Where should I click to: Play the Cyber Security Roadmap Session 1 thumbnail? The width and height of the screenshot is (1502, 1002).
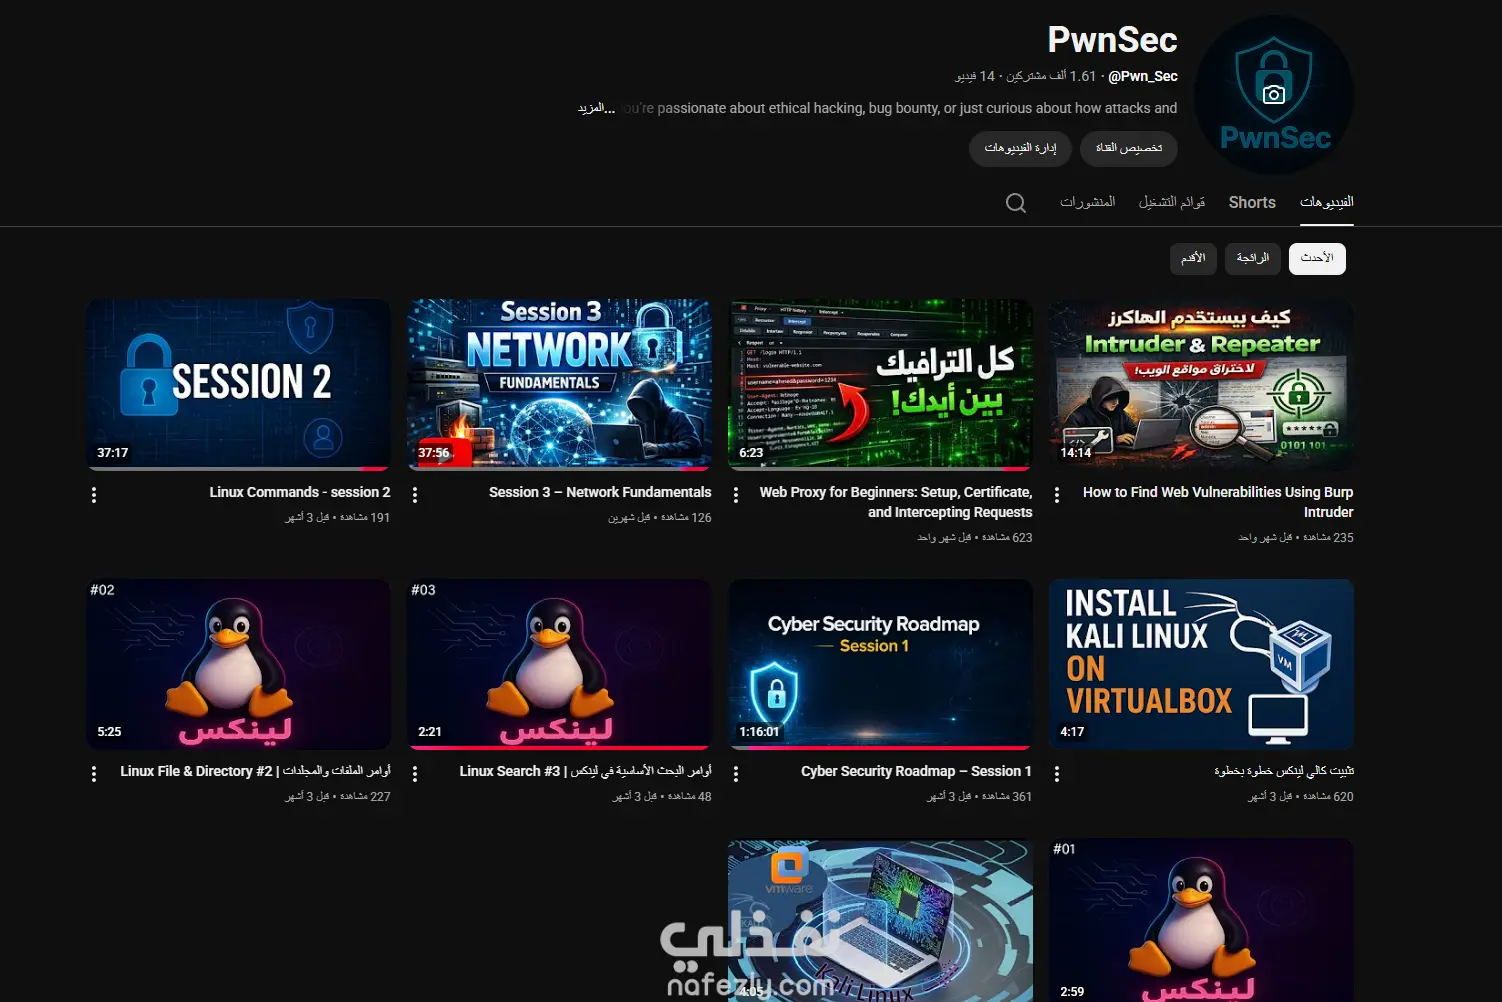(x=880, y=664)
